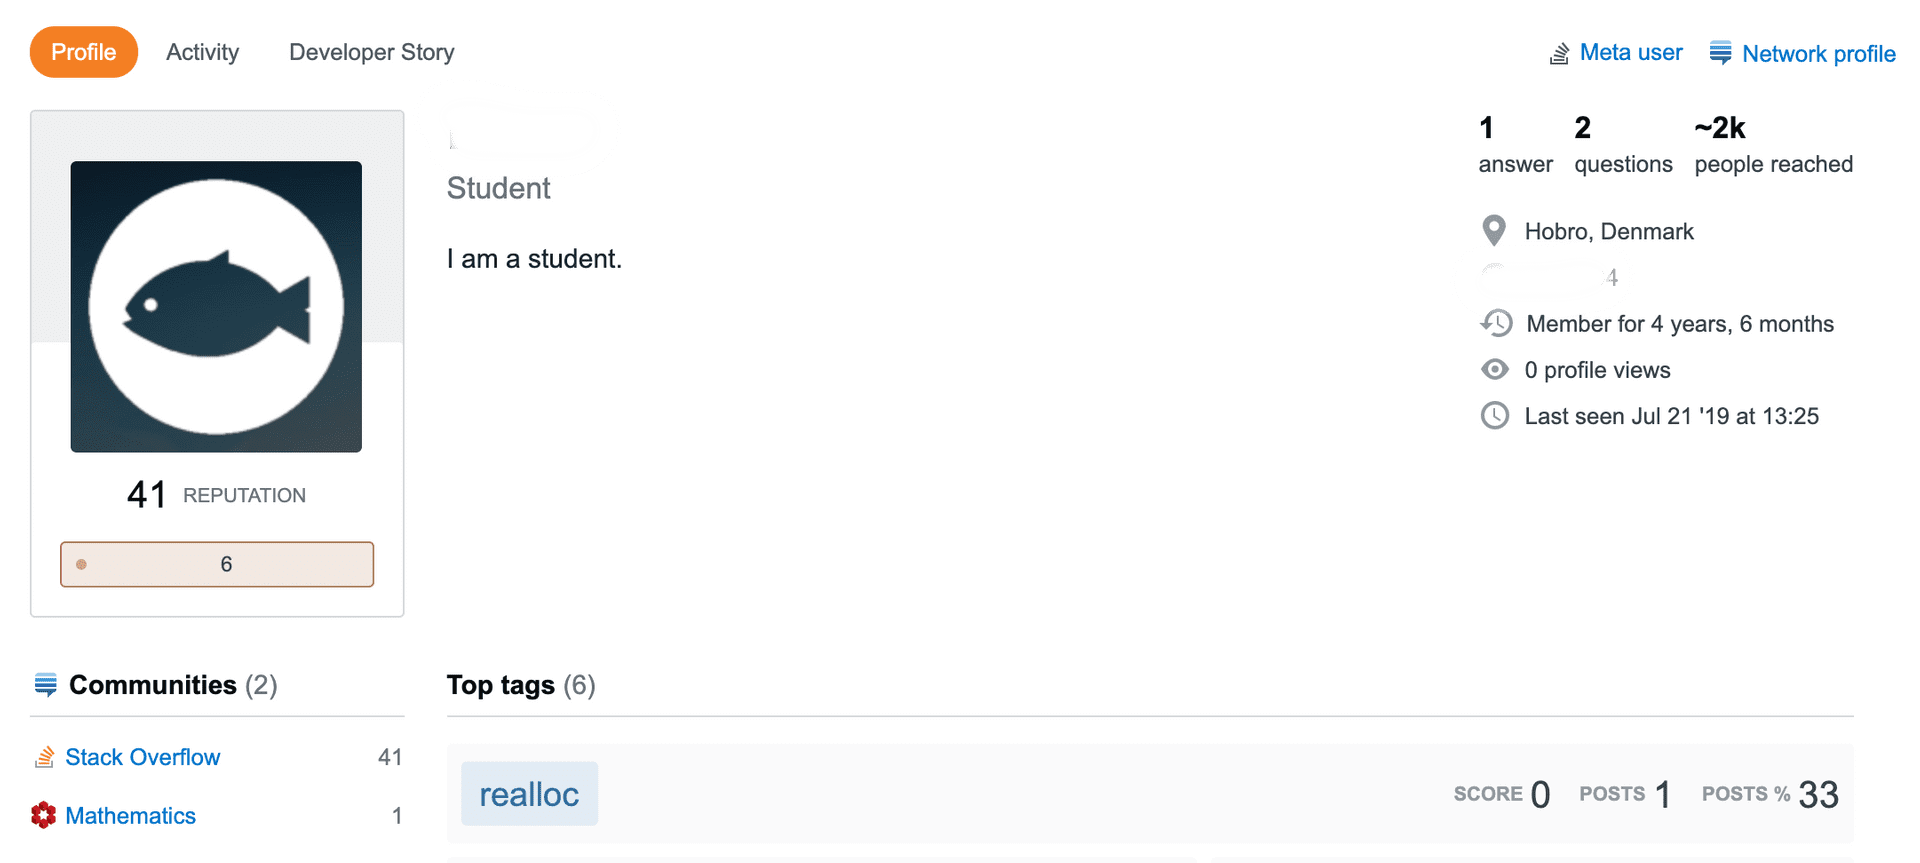Click the member history clock icon

tap(1496, 323)
